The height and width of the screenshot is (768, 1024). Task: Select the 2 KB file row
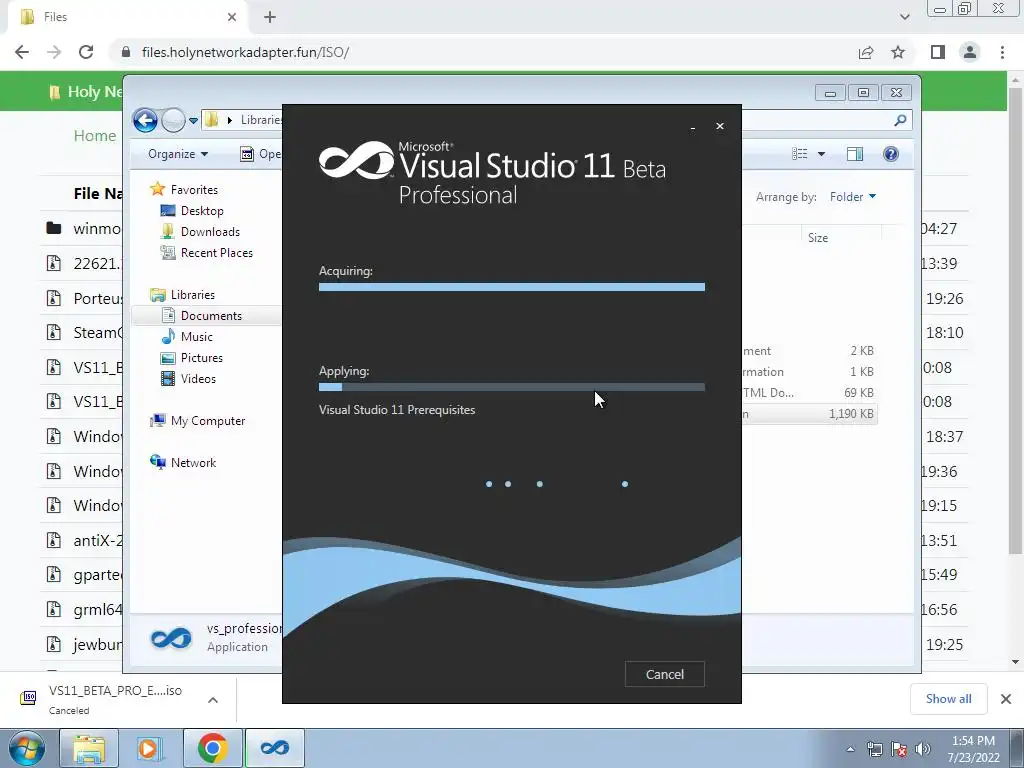tap(810, 351)
